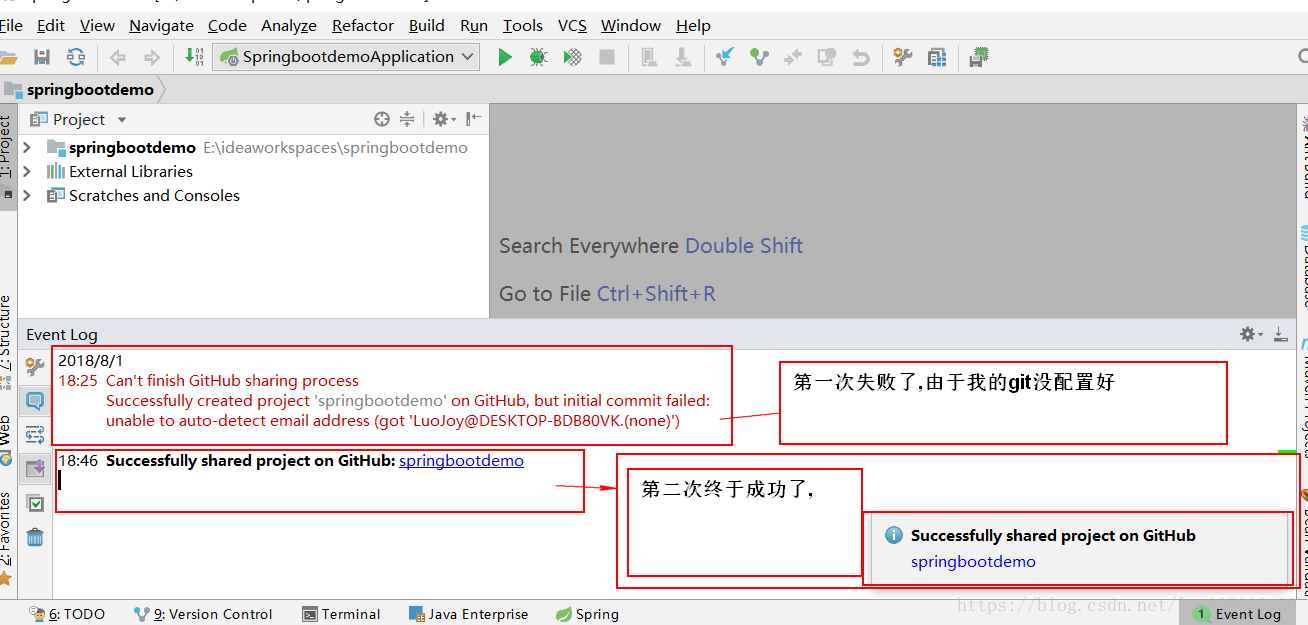Run SpringbootdemoApplication with green play icon

click(505, 57)
